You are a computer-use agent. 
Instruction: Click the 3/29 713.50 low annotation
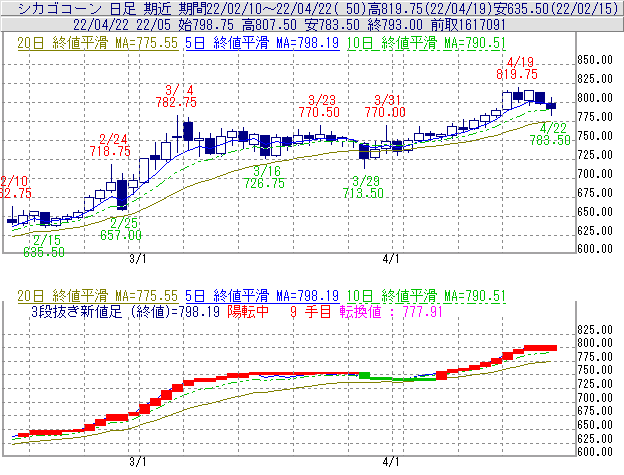[x=363, y=187]
